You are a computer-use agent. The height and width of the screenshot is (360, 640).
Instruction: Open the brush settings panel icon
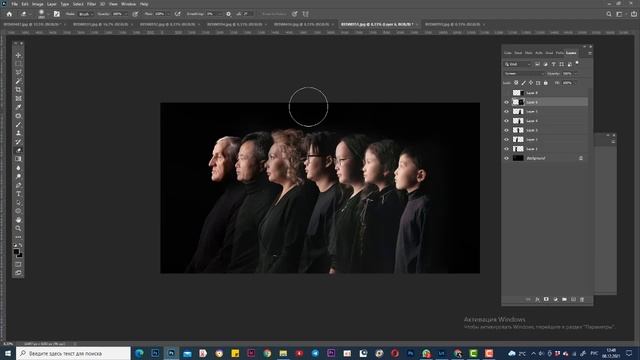[x=57, y=14]
